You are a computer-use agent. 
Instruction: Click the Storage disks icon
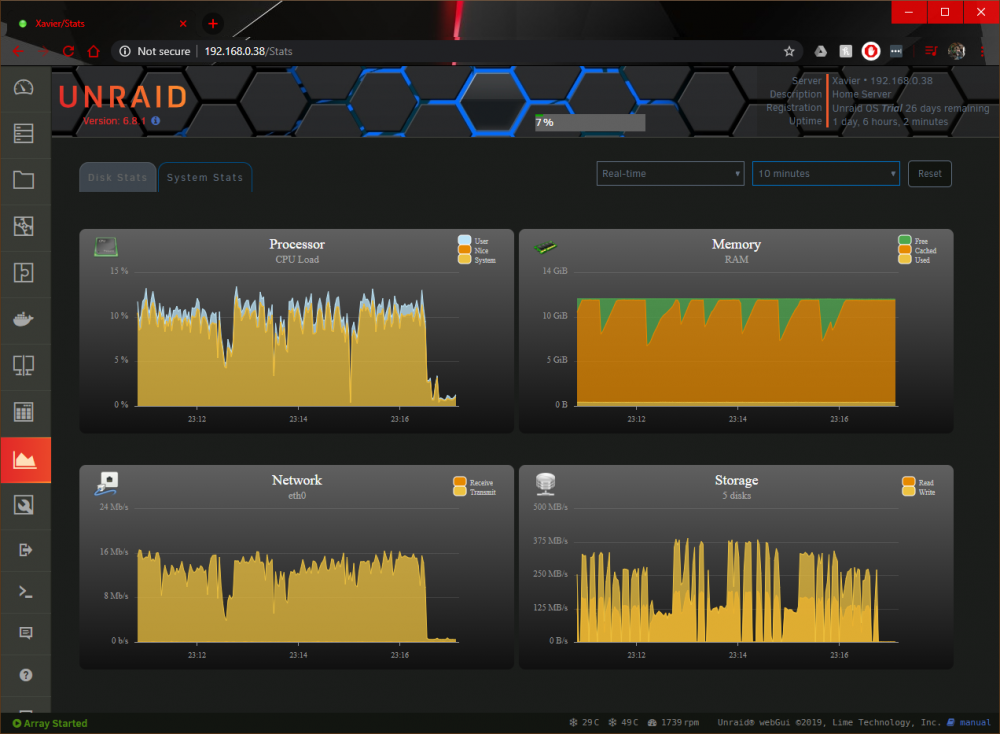pyautogui.click(x=545, y=484)
